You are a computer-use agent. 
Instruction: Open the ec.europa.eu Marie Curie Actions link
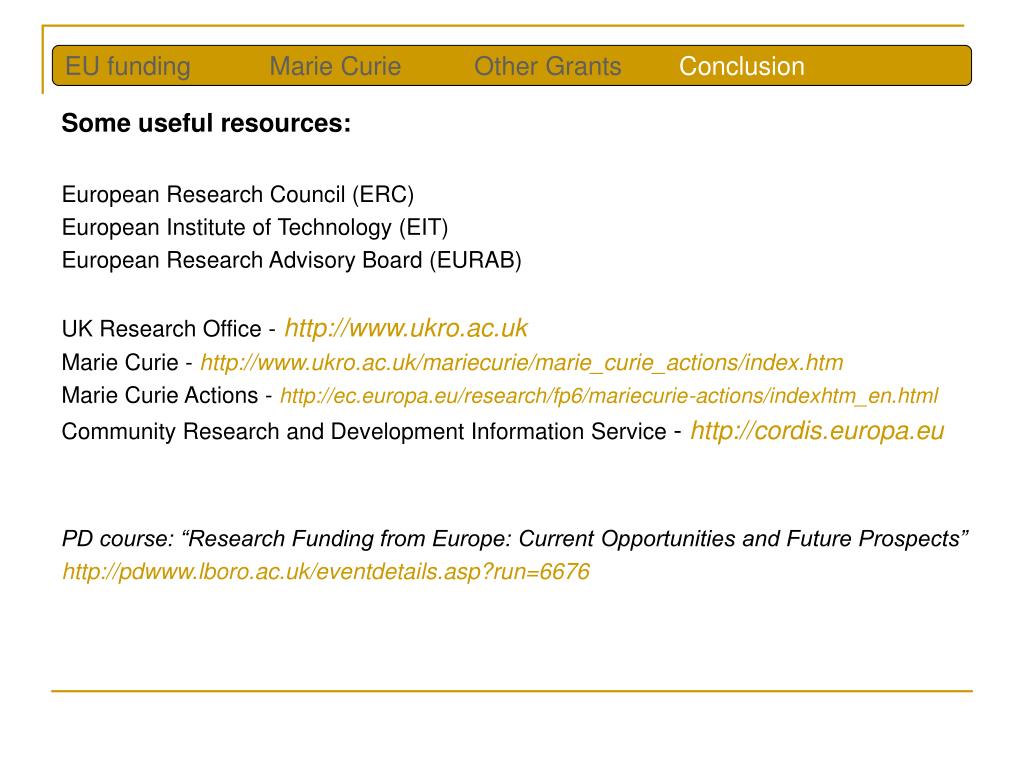tap(609, 396)
